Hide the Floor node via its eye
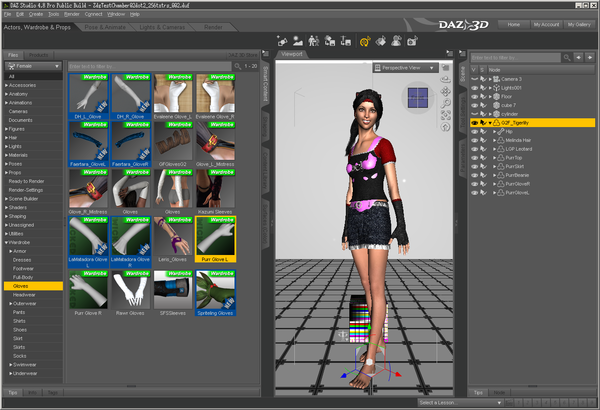Viewport: 600px width, 410px height. tap(474, 96)
